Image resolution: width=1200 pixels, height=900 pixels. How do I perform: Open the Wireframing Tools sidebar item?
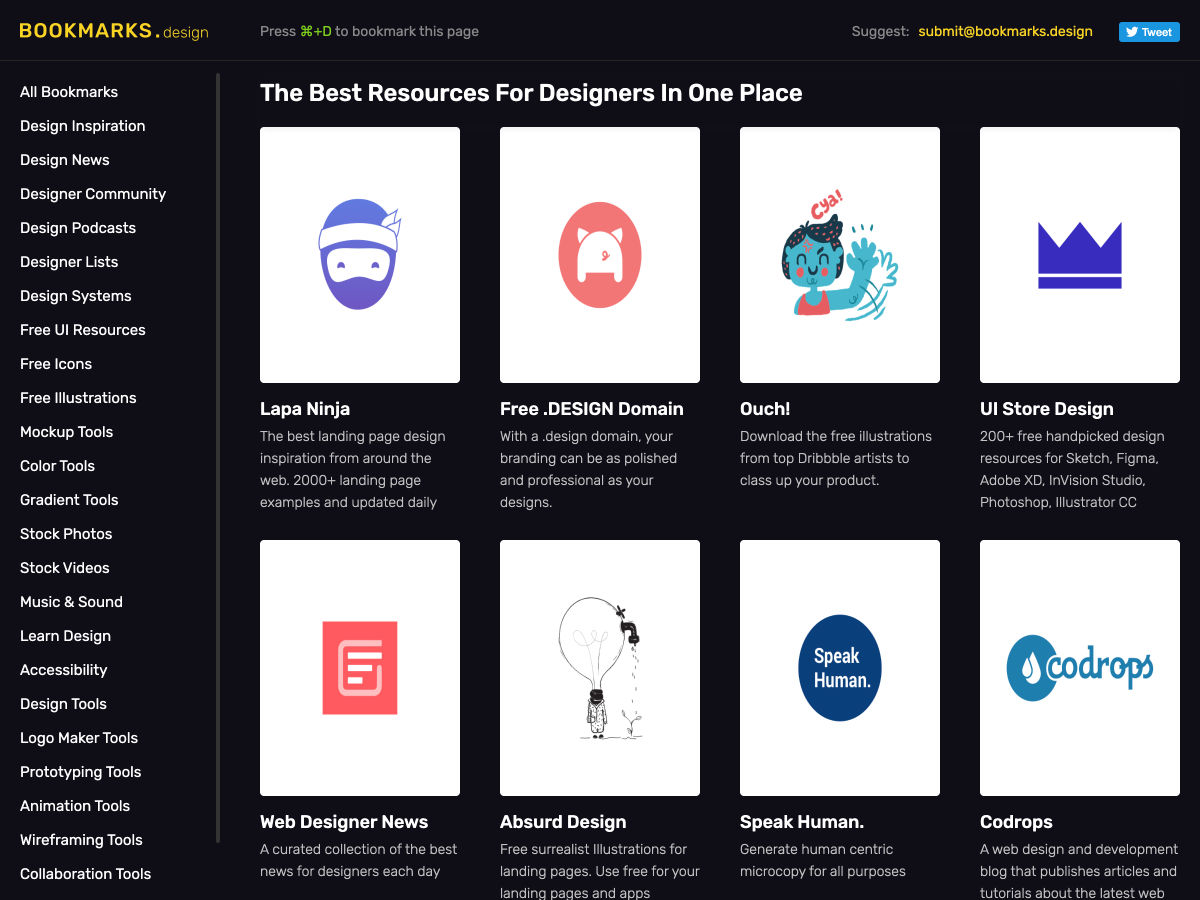pyautogui.click(x=81, y=840)
